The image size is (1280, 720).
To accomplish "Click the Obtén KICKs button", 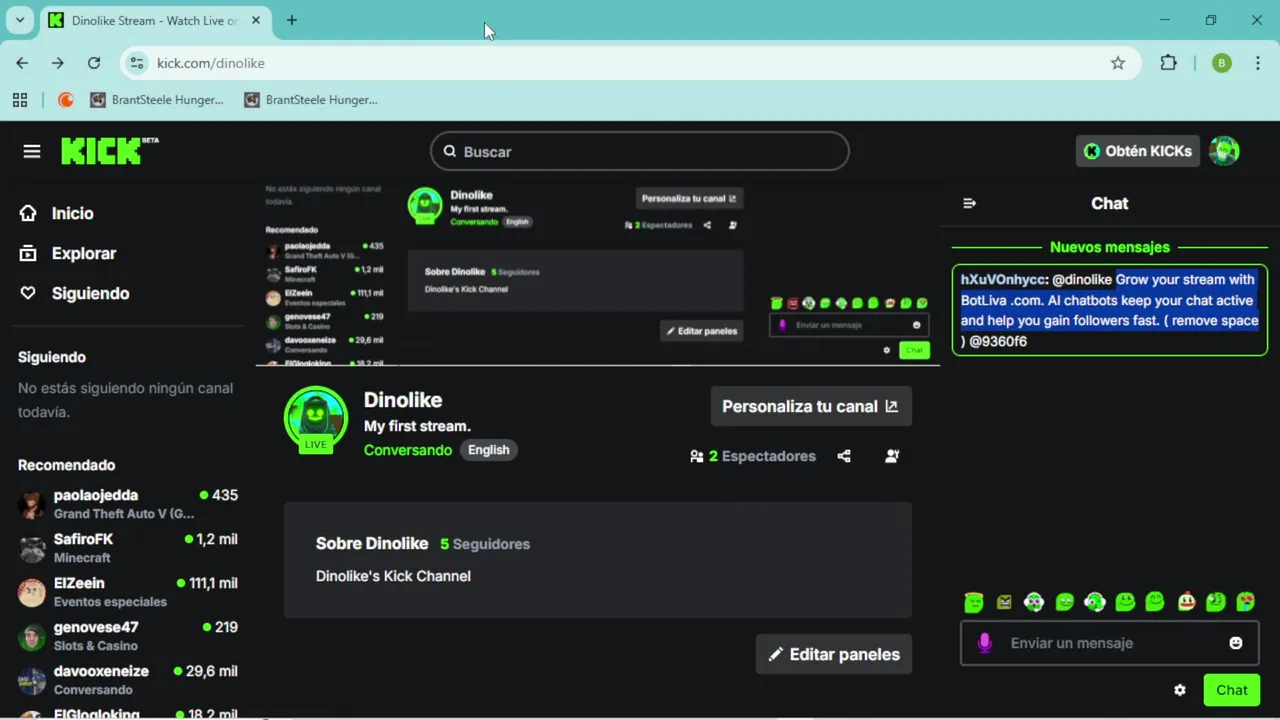I will click(1138, 151).
